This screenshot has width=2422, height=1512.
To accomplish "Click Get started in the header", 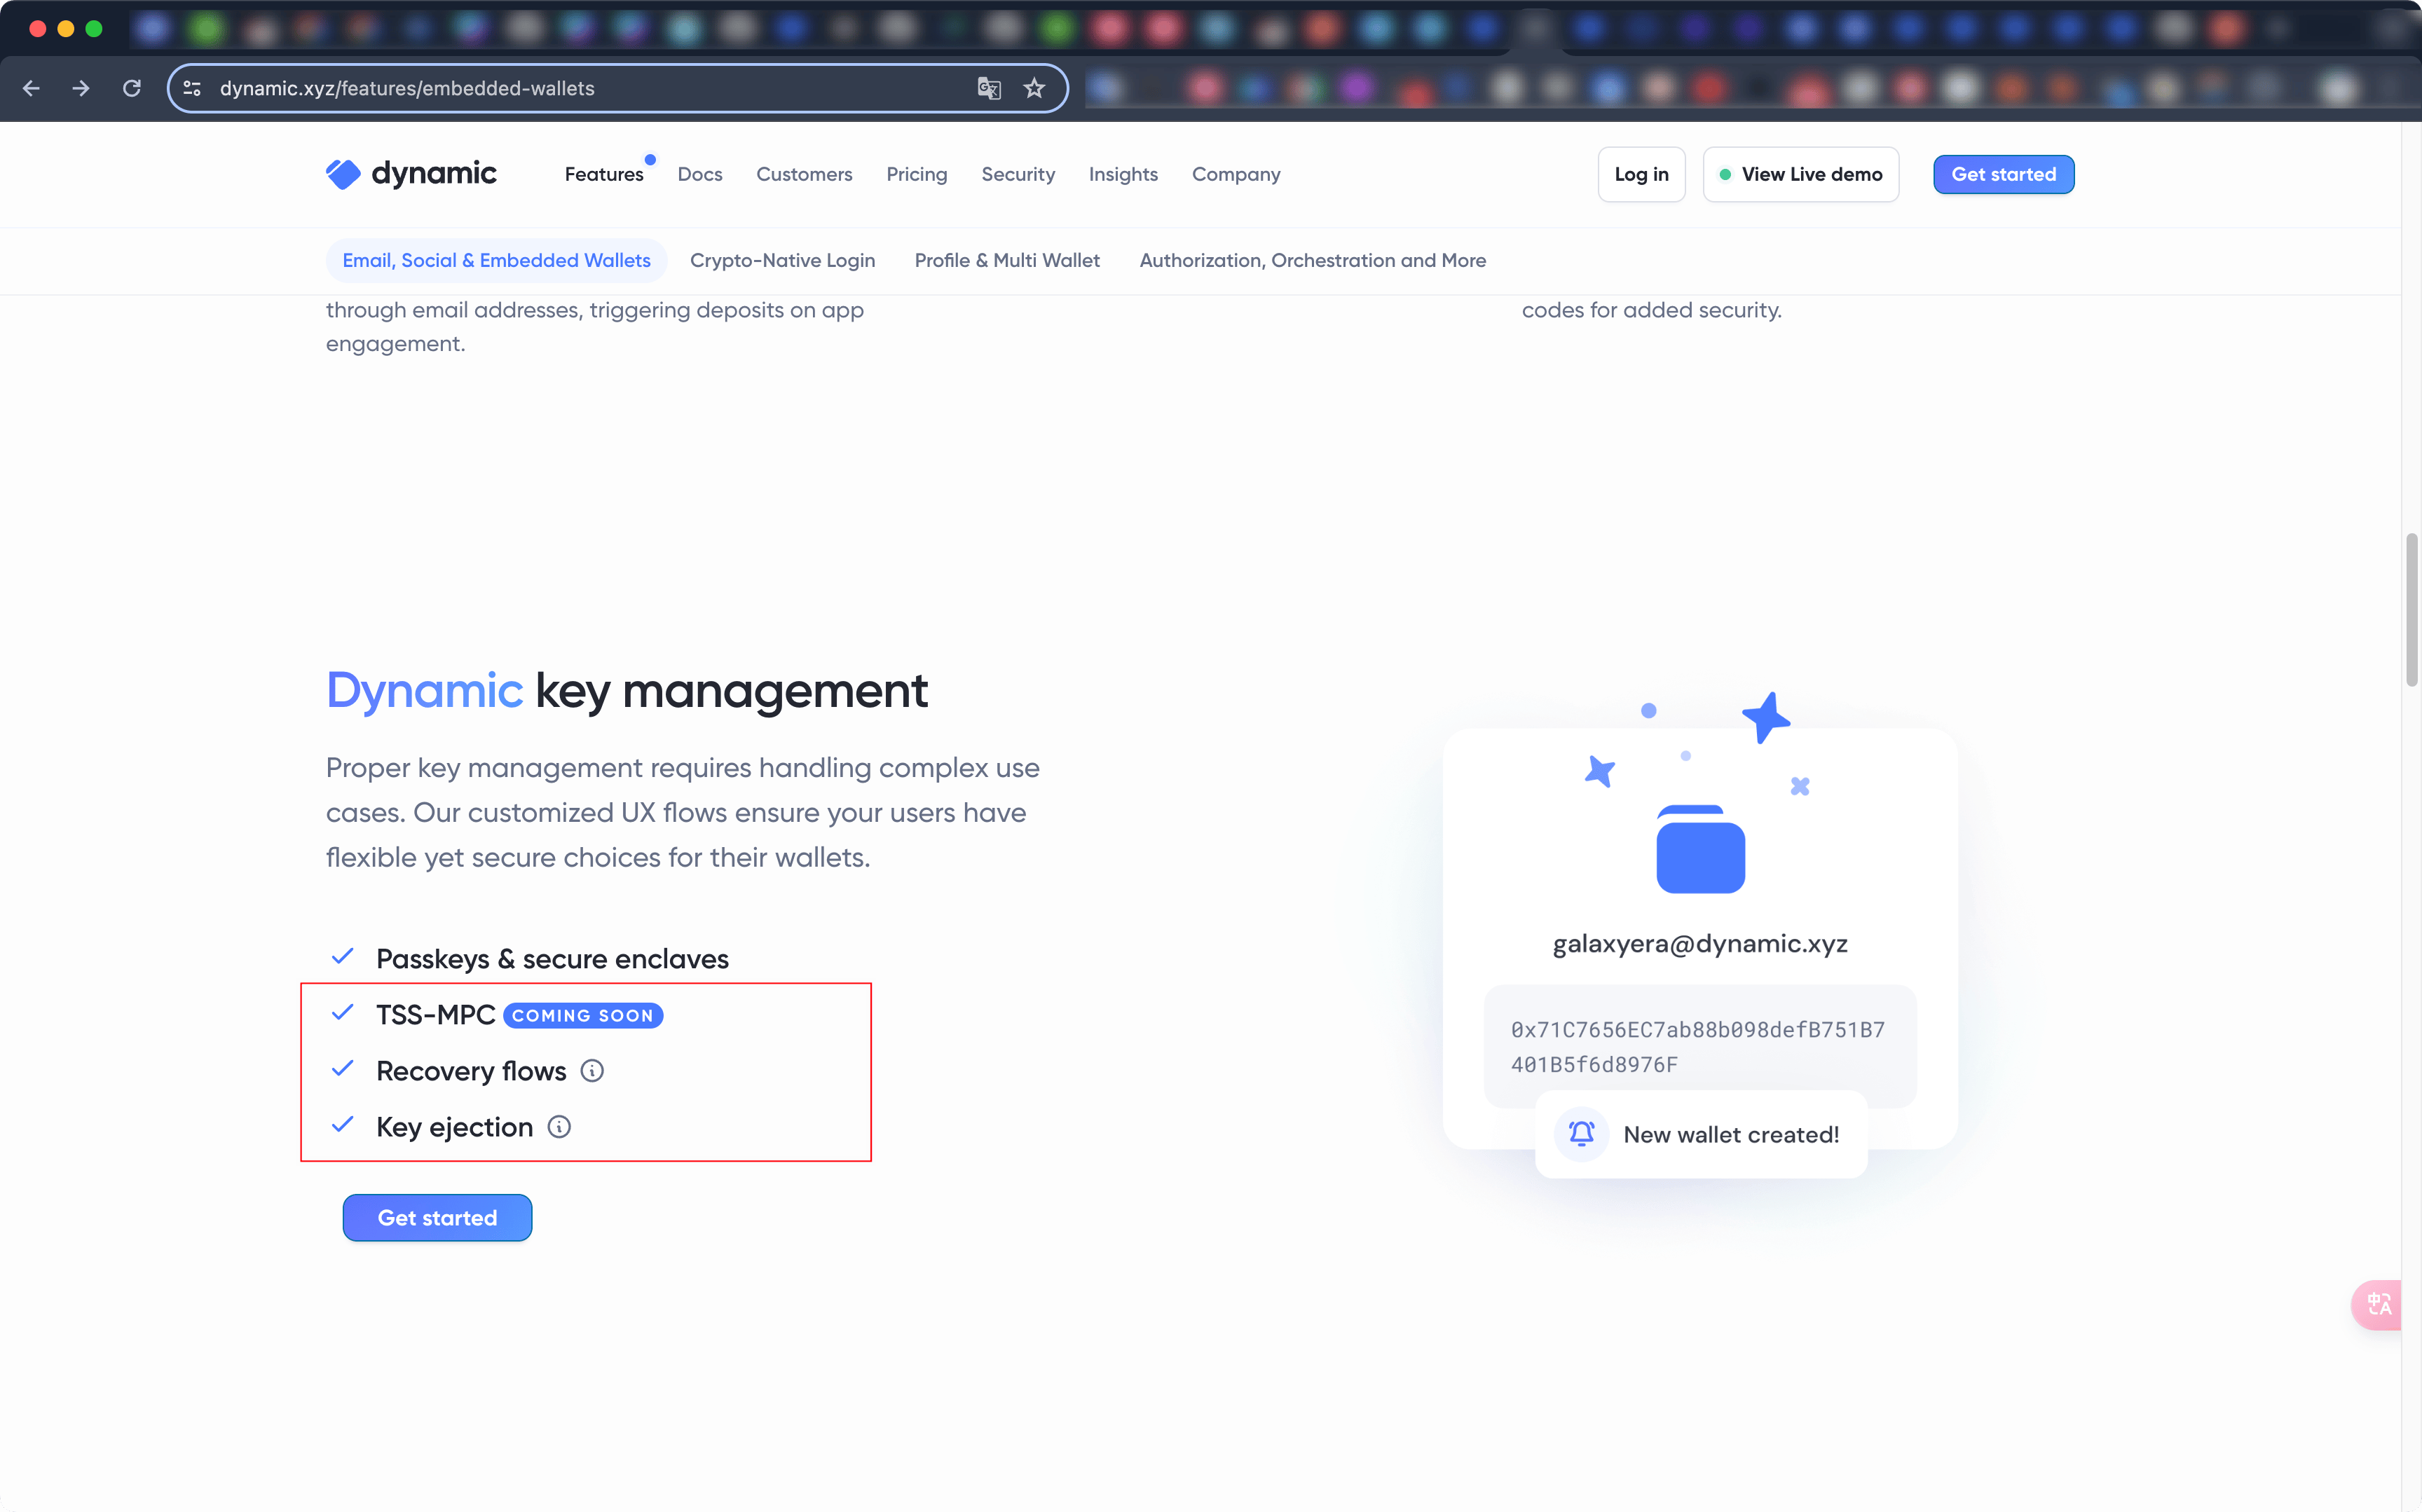I will (2003, 174).
